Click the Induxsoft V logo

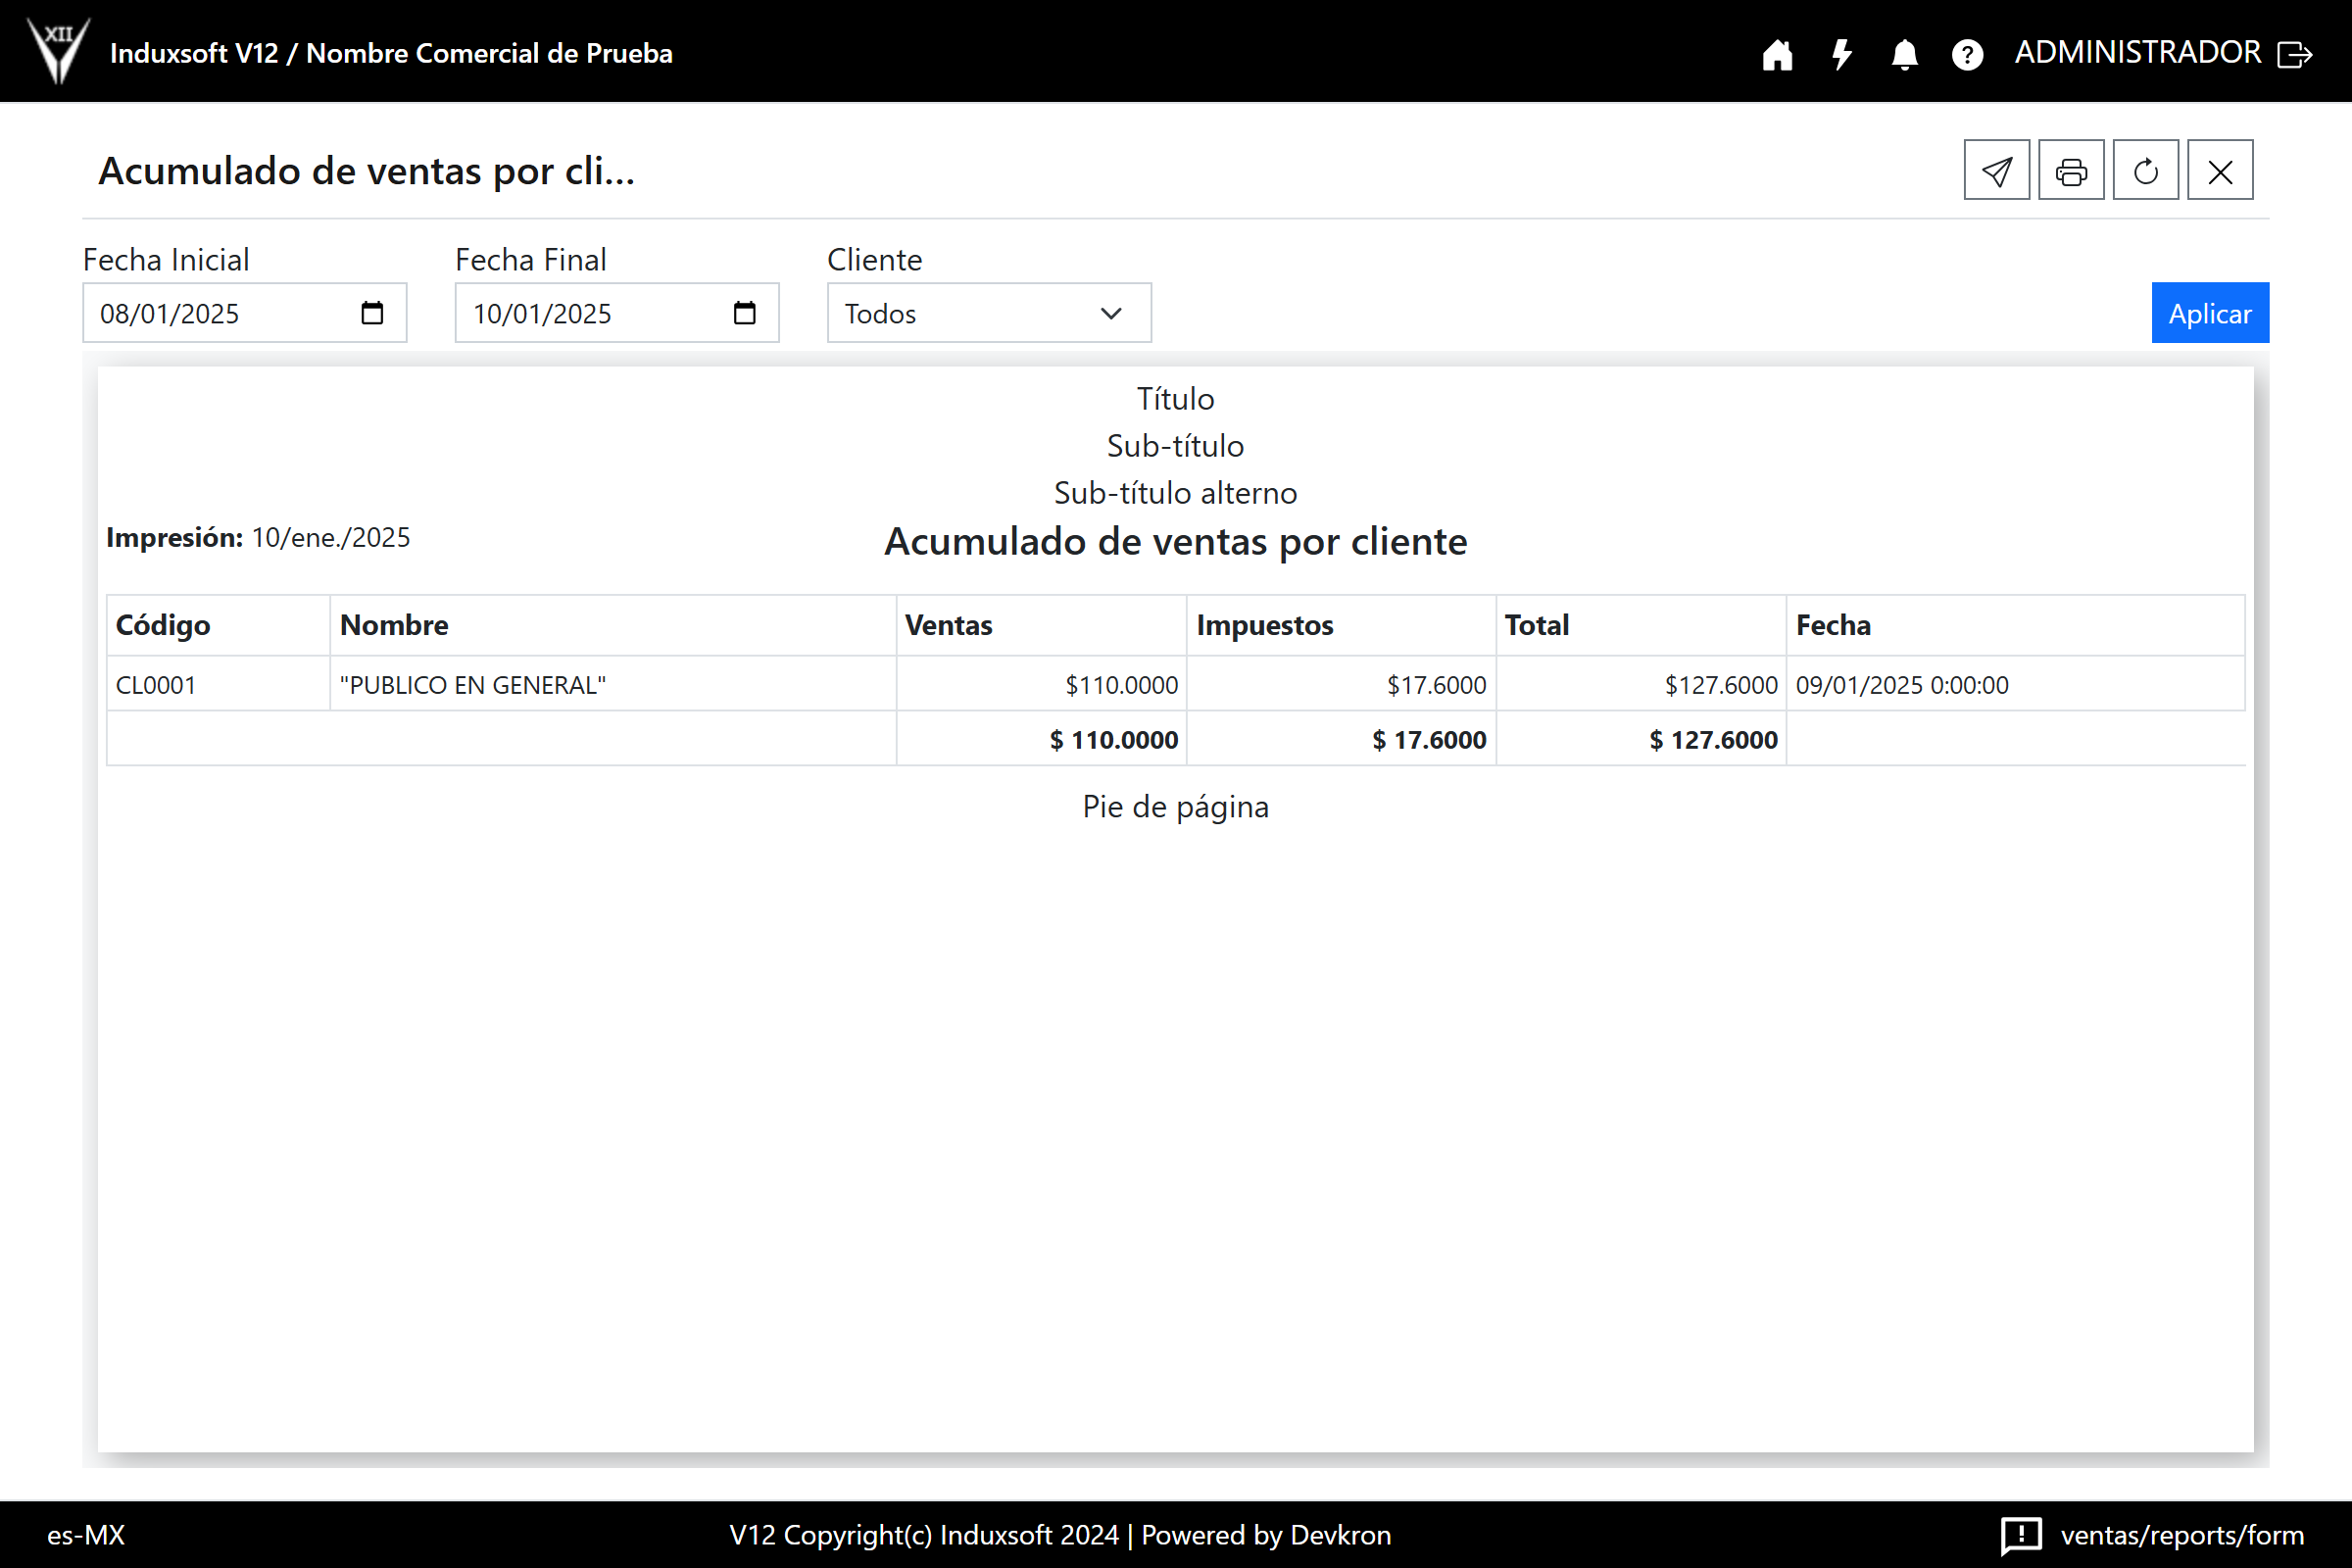pos(58,50)
